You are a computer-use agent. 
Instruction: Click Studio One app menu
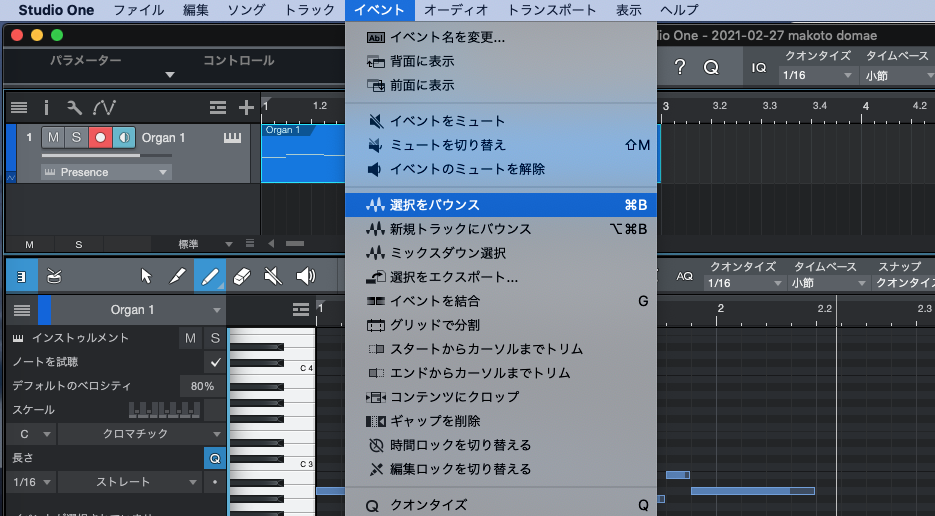pos(56,10)
